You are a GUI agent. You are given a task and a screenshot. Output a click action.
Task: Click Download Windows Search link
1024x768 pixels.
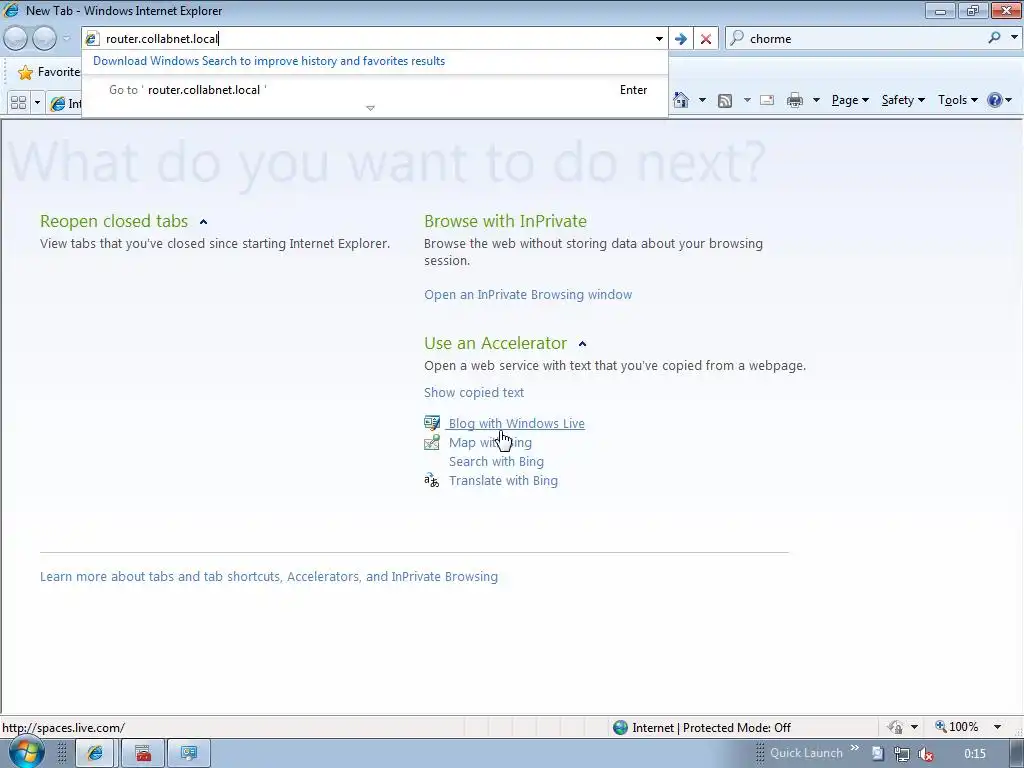click(268, 61)
